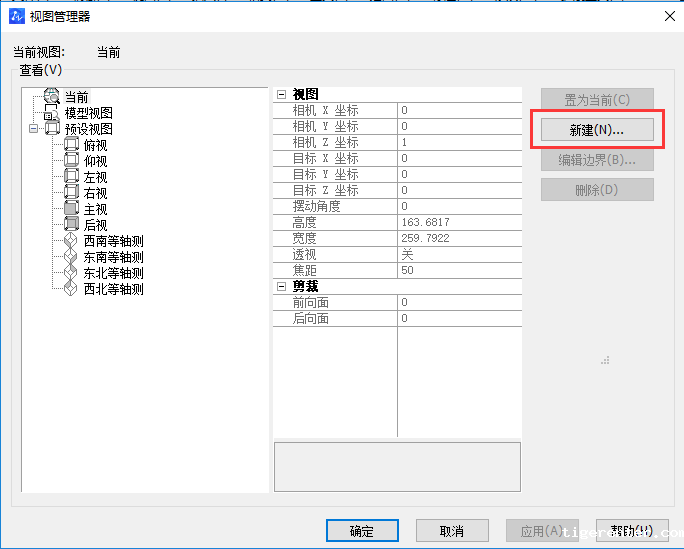Collapse the 预设视图 tree node
684x549 pixels.
33,129
